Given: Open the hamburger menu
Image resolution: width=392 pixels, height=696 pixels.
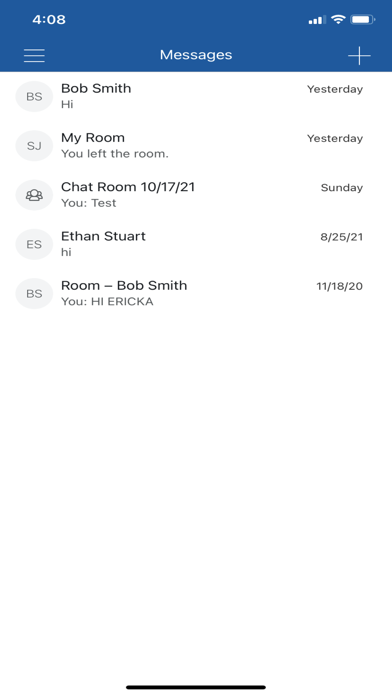Looking at the screenshot, I should click(x=34, y=55).
